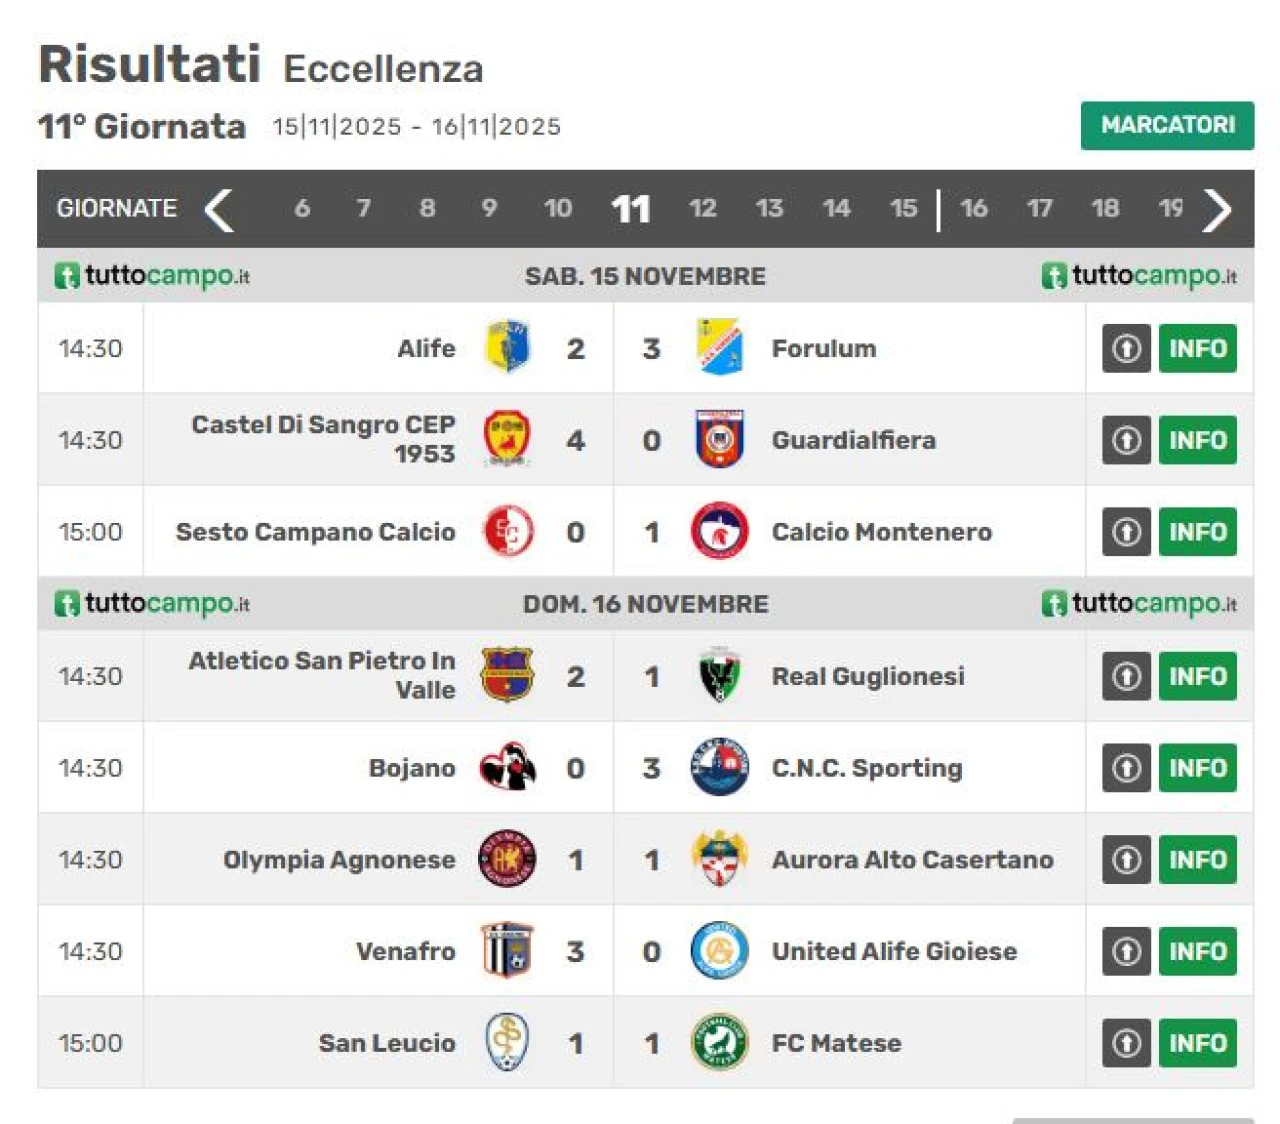This screenshot has width=1280, height=1124.
Task: Click the arrow icon for San Leucio match
Action: click(1126, 1043)
